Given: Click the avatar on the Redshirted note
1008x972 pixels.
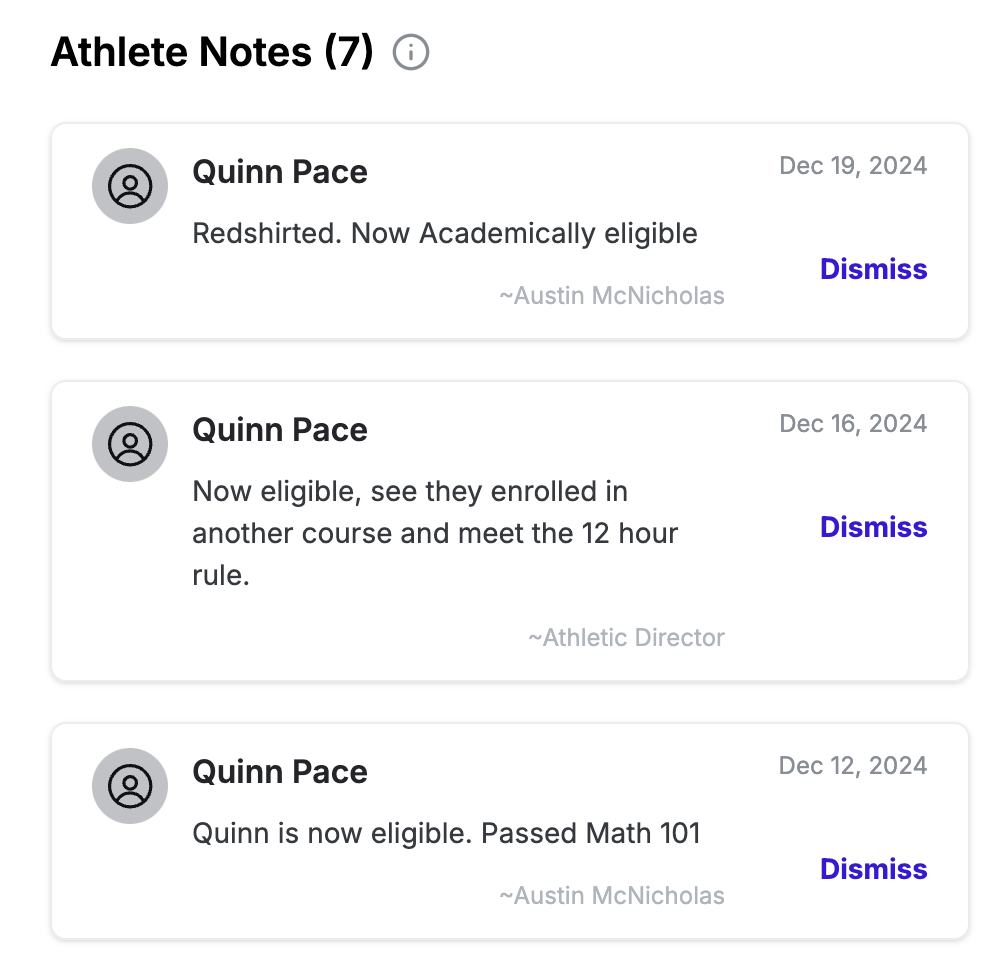Looking at the screenshot, I should pos(130,186).
